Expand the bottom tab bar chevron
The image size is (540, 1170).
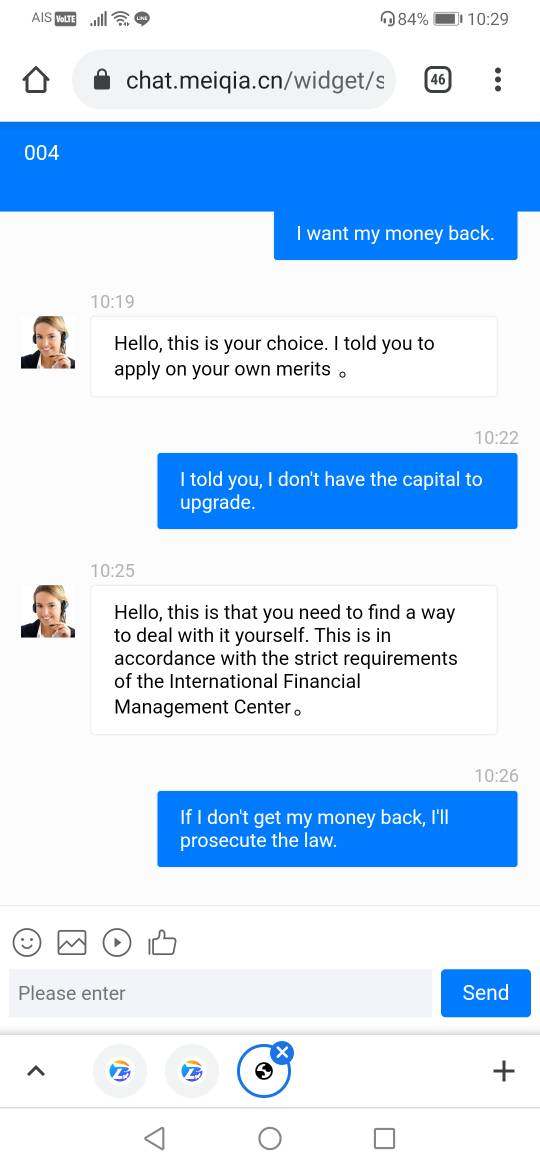(x=35, y=1072)
